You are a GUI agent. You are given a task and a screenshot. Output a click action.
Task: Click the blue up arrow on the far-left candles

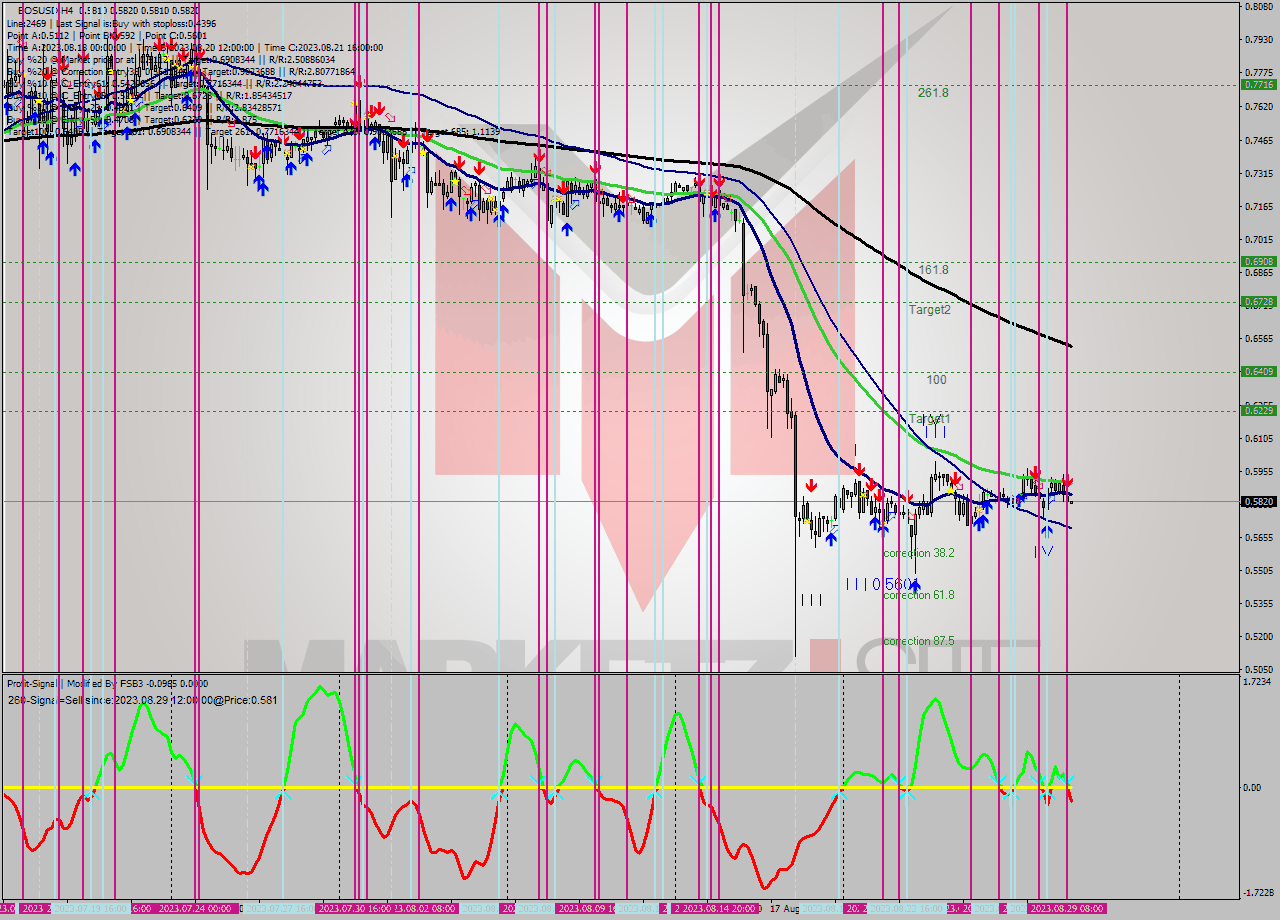point(43,147)
